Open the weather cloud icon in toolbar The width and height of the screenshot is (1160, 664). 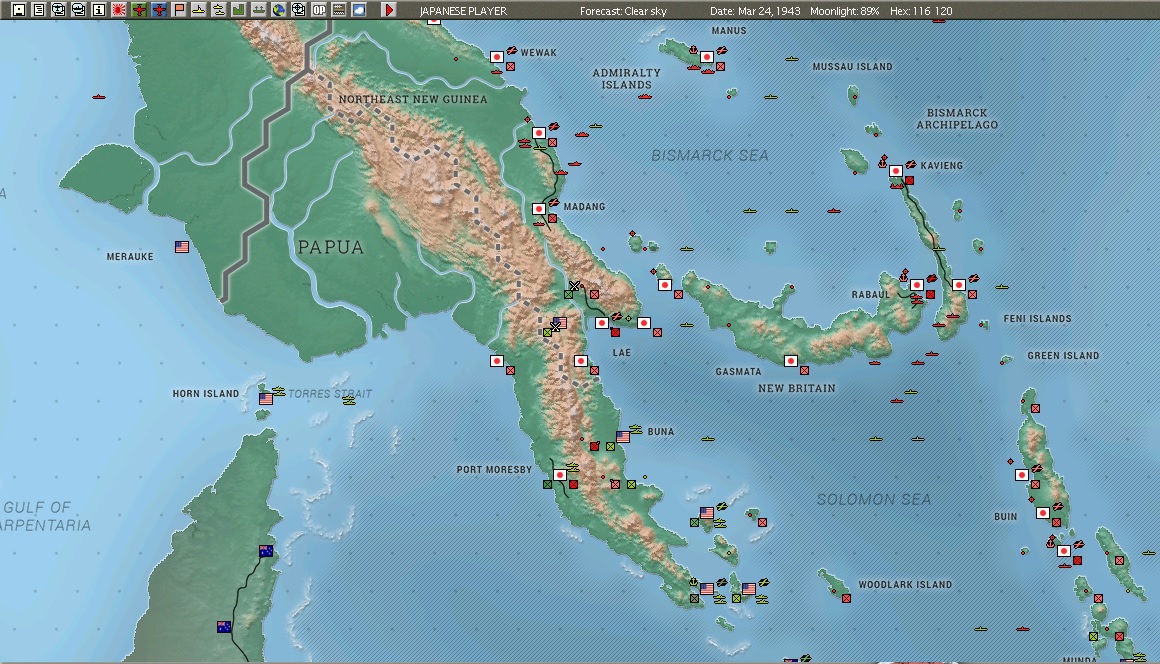[358, 10]
